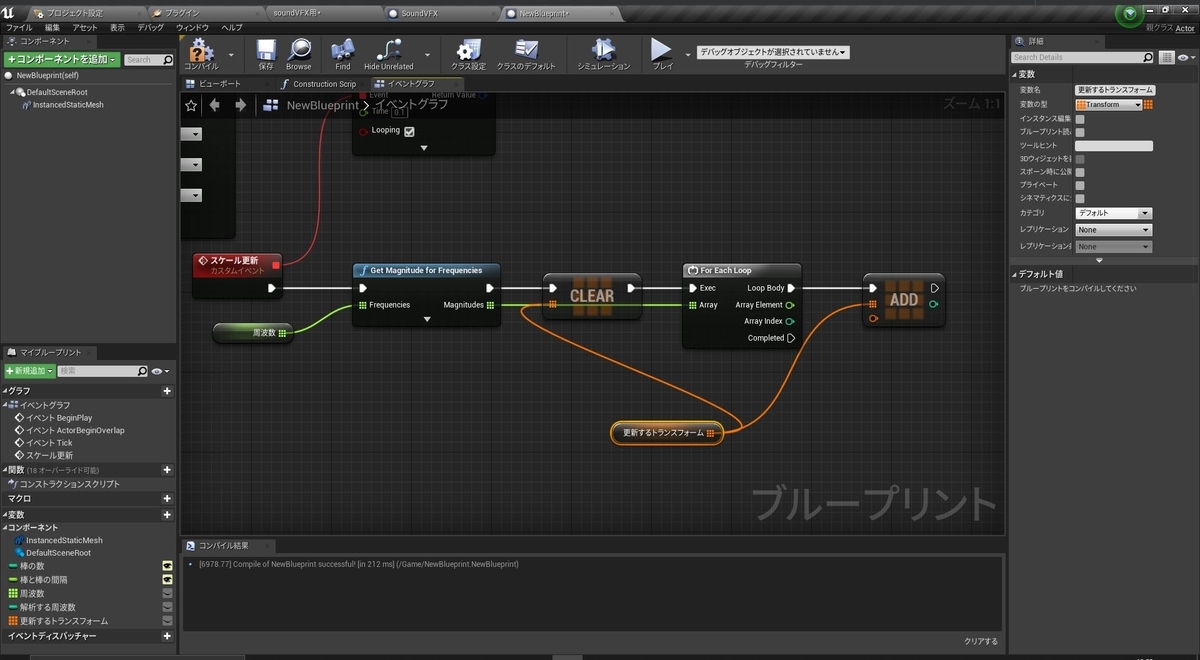Screen dimensions: 1200x660
Task: Select InstancedStaticMesh in components tree
Action: 68,104
